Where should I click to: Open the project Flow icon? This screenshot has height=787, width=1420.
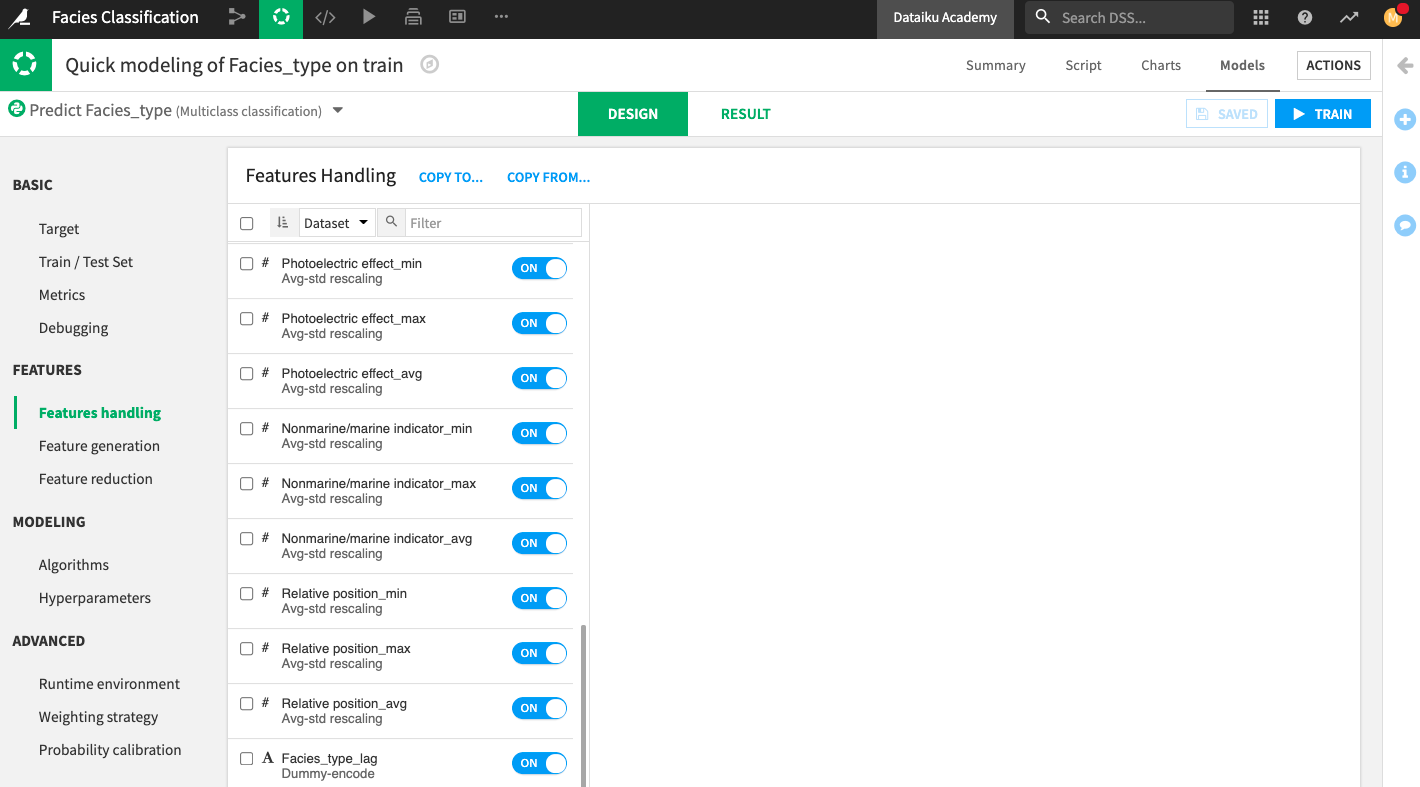pyautogui.click(x=236, y=17)
